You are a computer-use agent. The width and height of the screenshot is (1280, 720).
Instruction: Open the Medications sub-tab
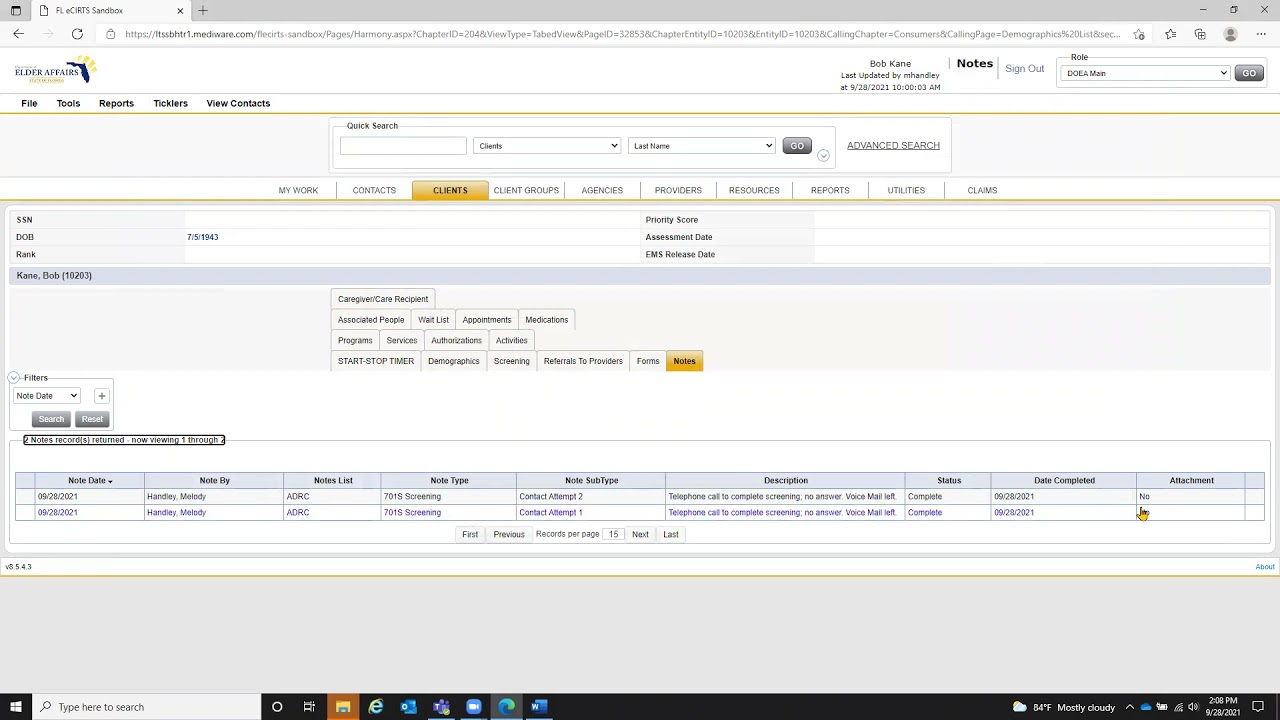coord(546,320)
